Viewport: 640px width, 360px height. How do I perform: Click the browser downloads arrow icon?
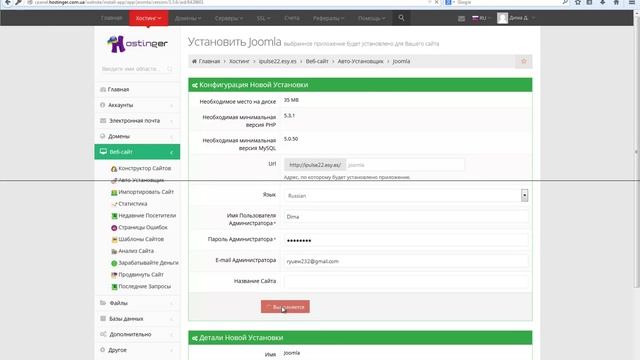coord(602,2)
